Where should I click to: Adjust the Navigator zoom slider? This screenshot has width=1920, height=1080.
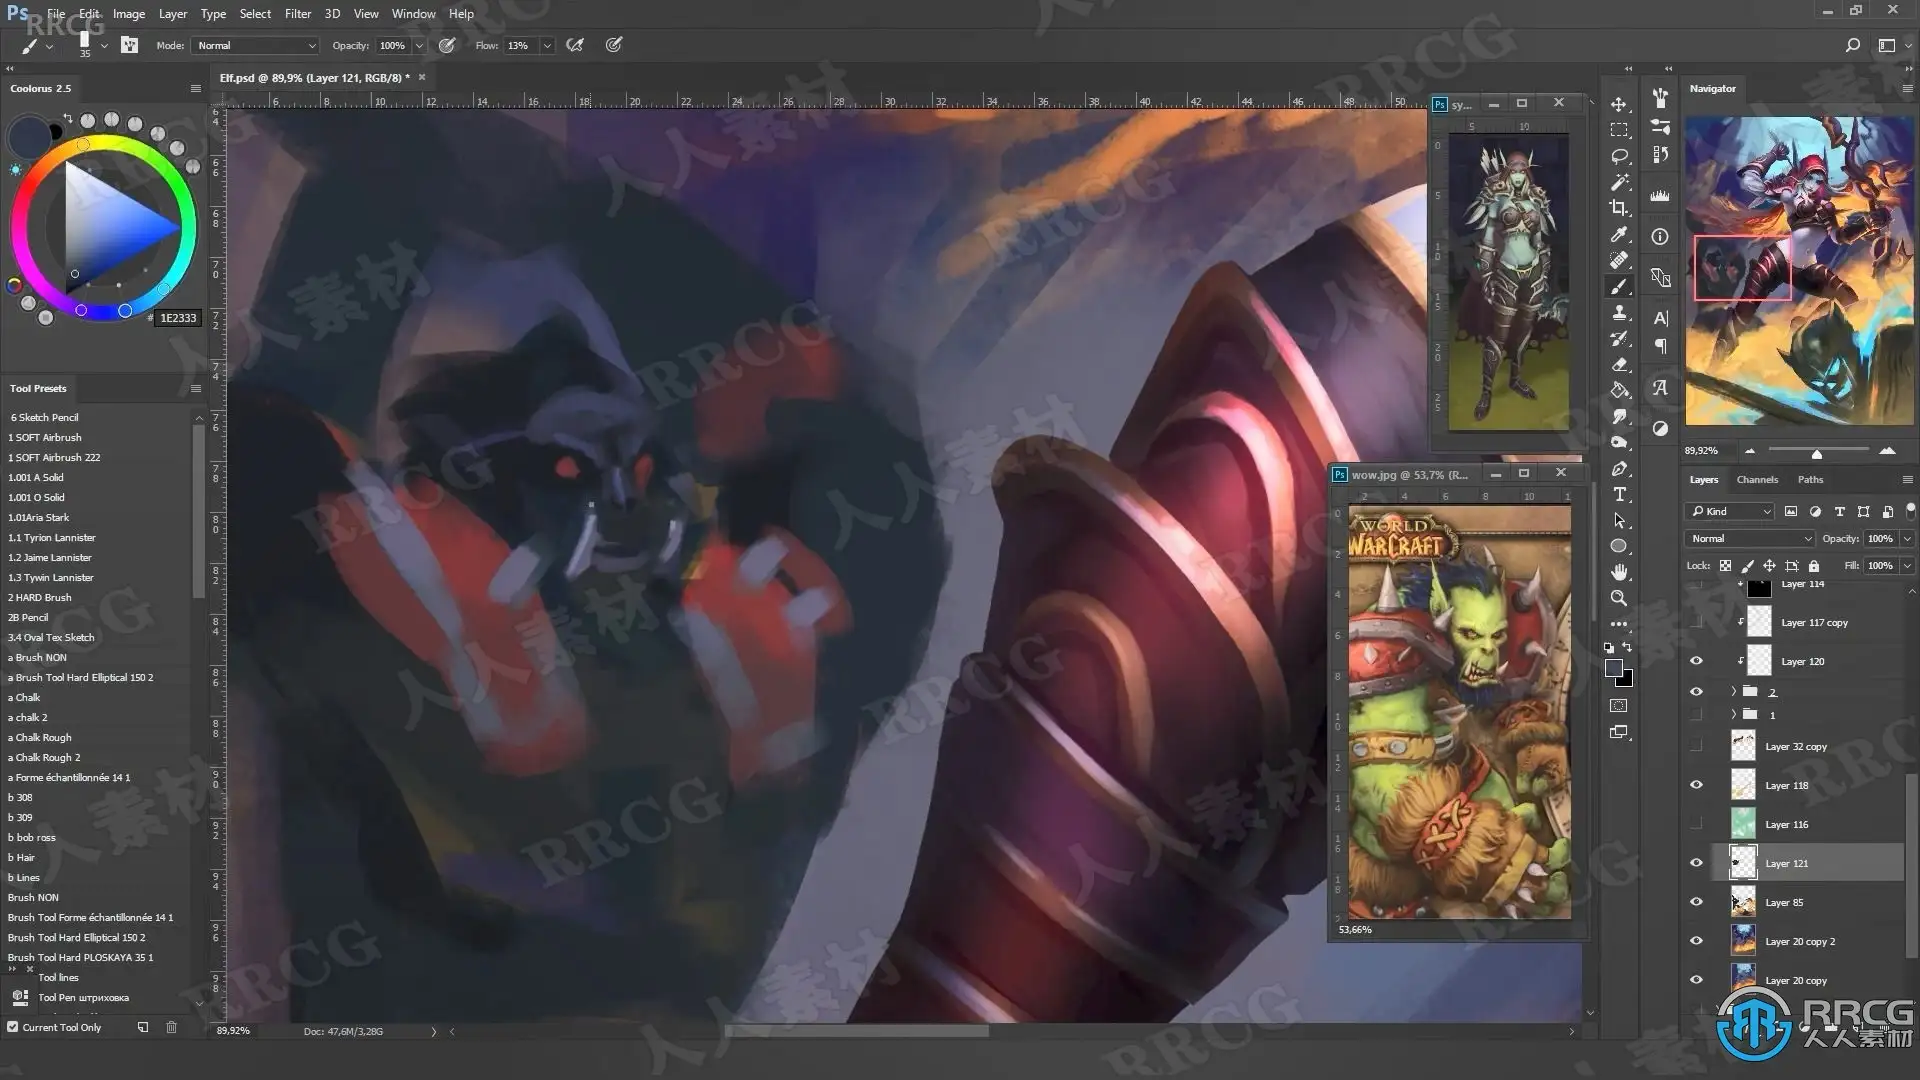tap(1817, 452)
